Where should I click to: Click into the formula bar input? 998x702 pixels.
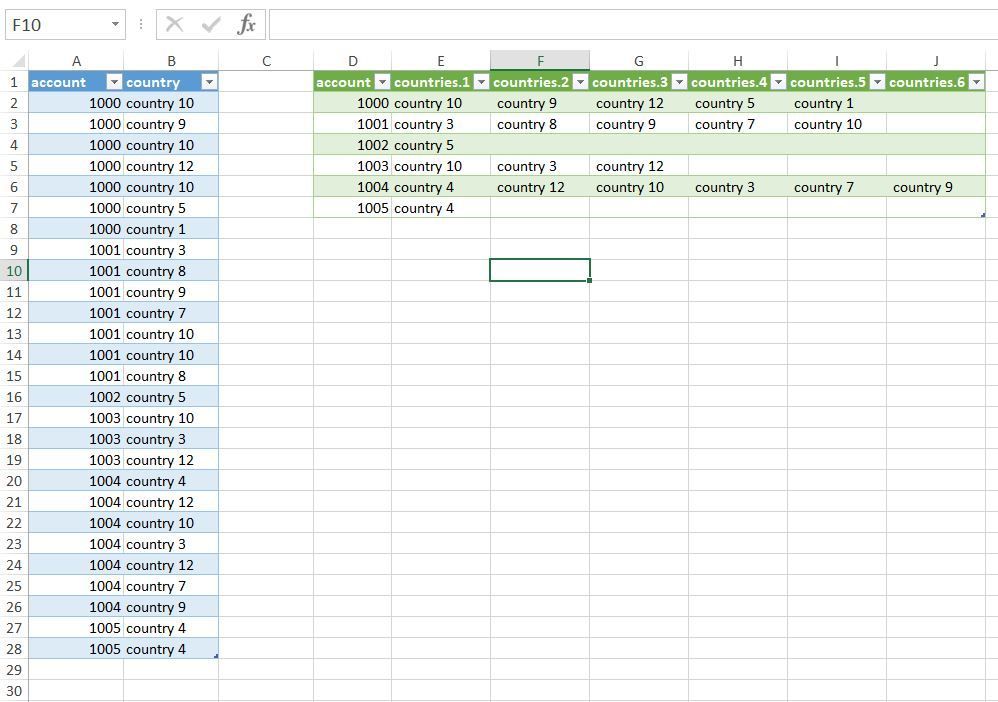pyautogui.click(x=633, y=25)
